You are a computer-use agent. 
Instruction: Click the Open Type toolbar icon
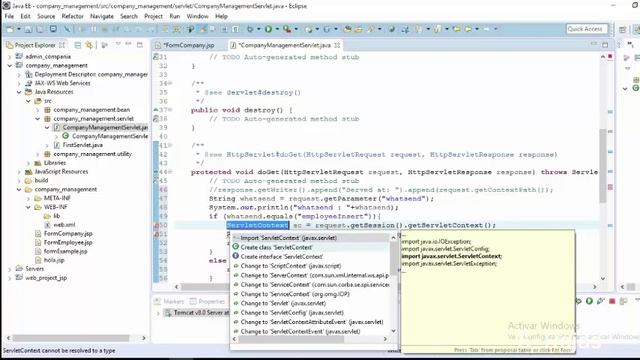coord(347,29)
